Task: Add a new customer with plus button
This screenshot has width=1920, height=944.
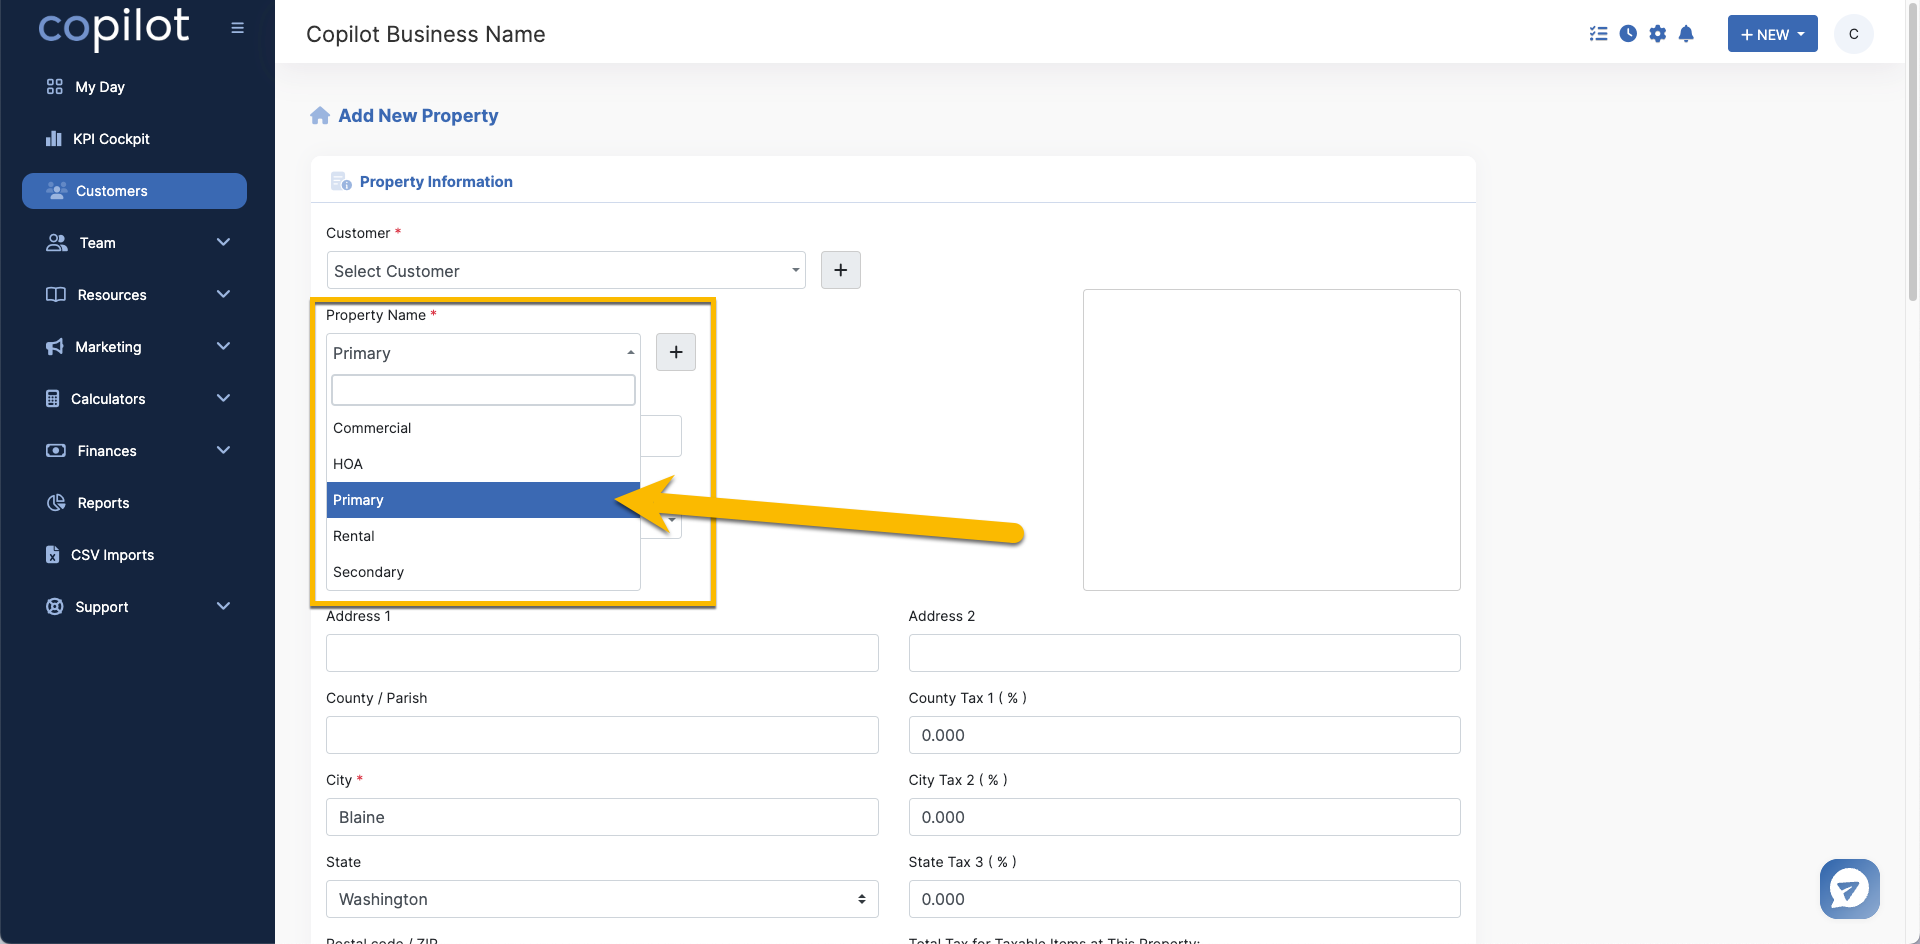Action: coord(841,270)
